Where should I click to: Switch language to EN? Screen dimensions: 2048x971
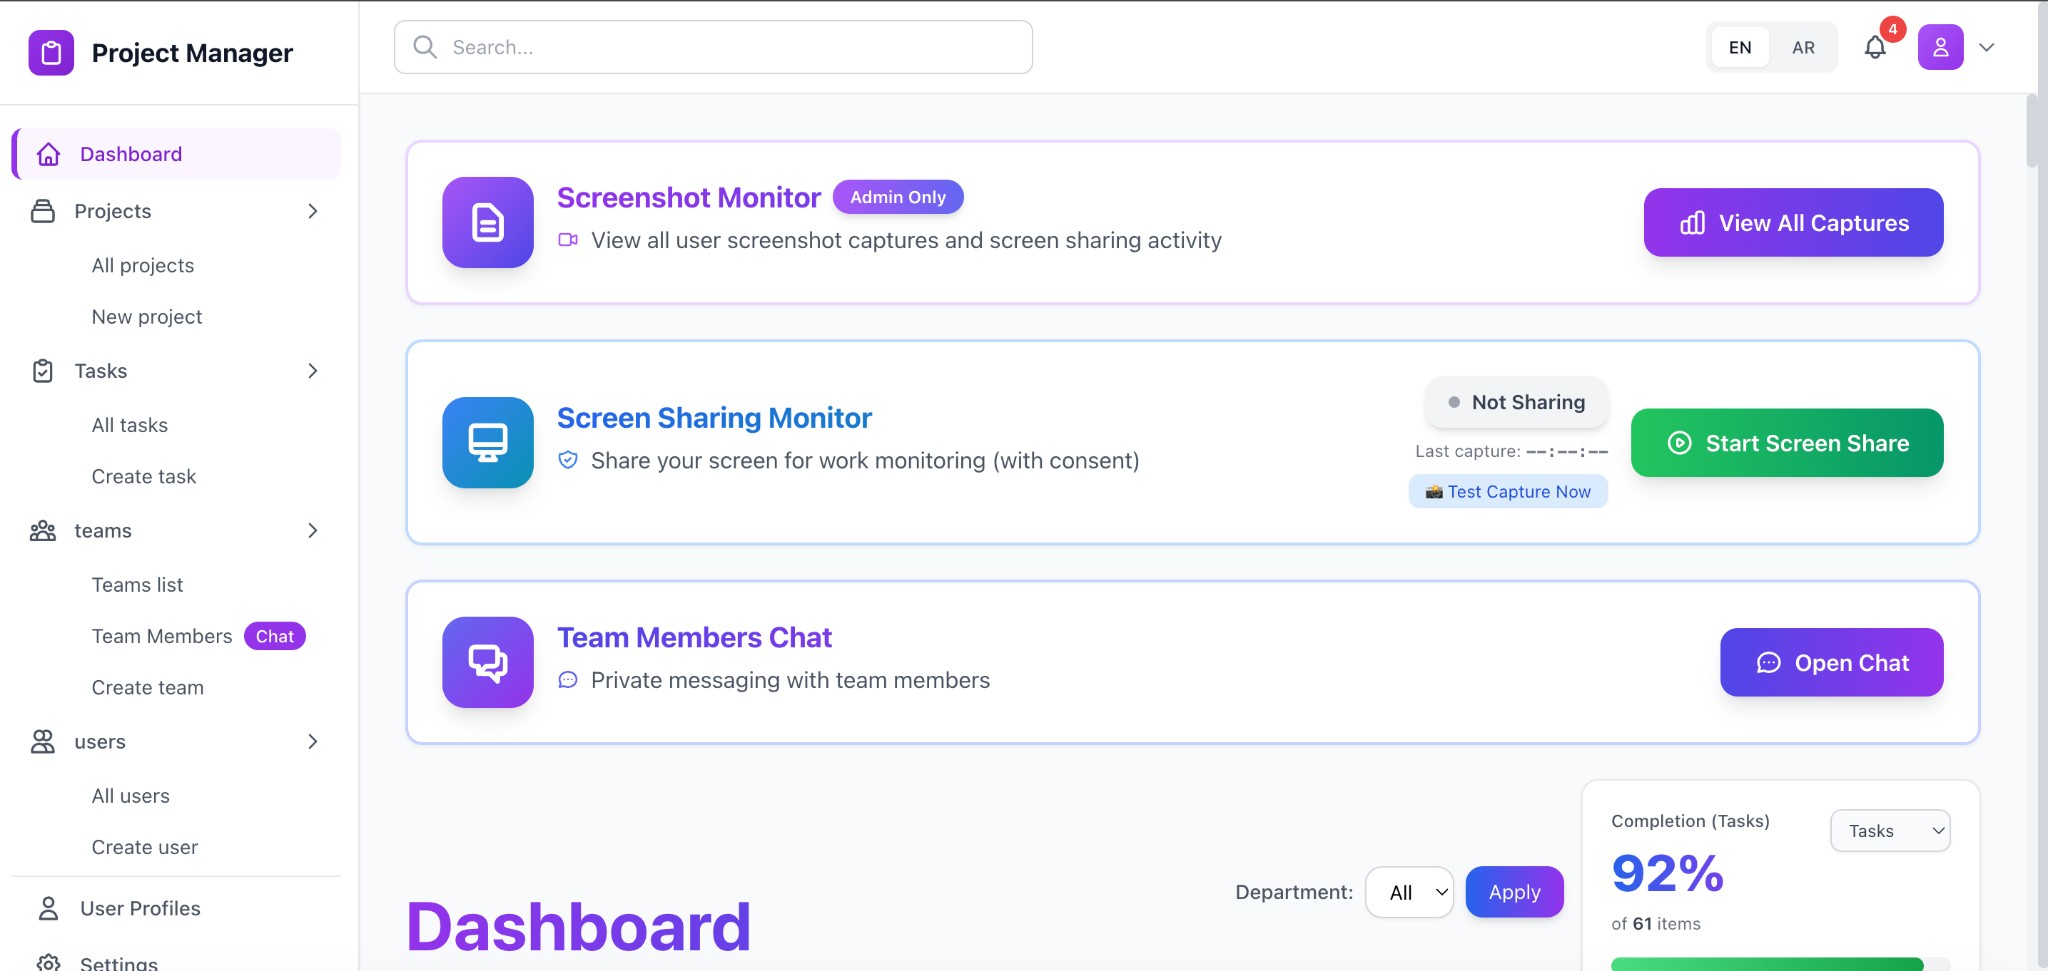coord(1740,47)
